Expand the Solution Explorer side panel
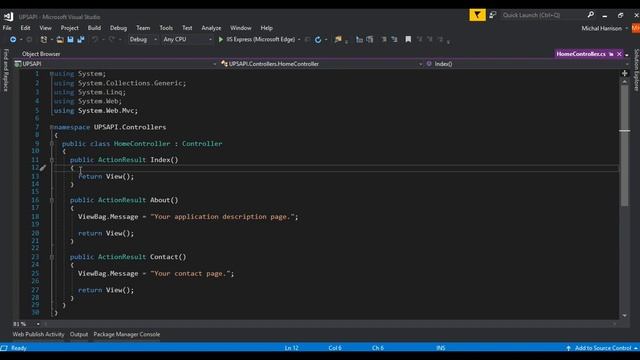The width and height of the screenshot is (640, 360). pyautogui.click(x=636, y=70)
